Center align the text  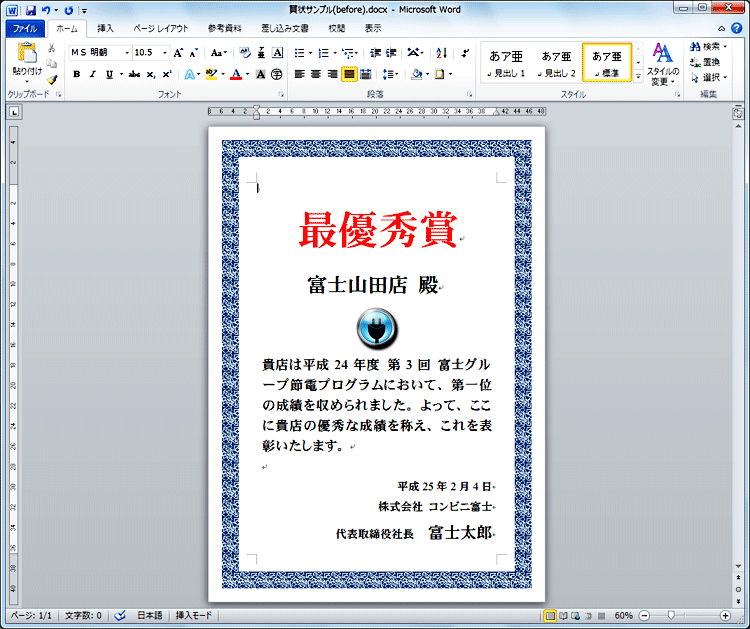(x=316, y=74)
